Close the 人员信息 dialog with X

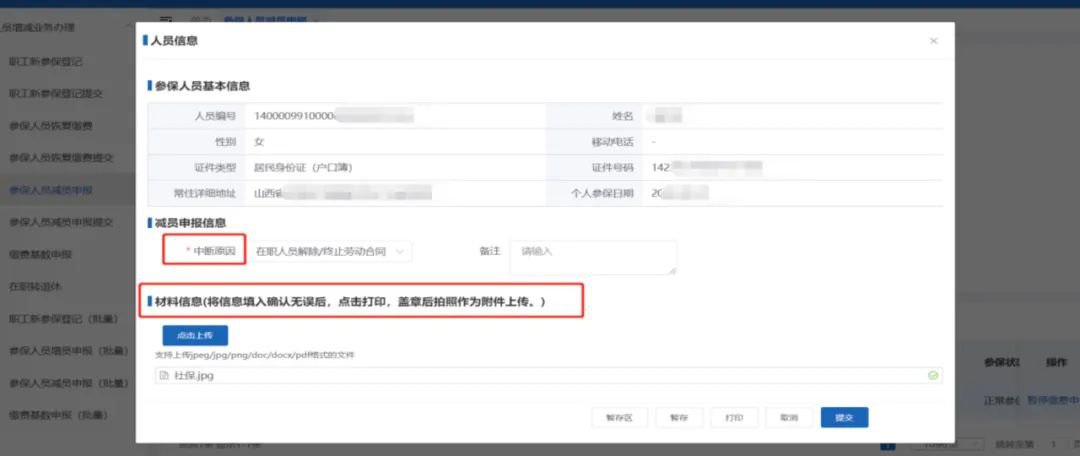click(933, 41)
